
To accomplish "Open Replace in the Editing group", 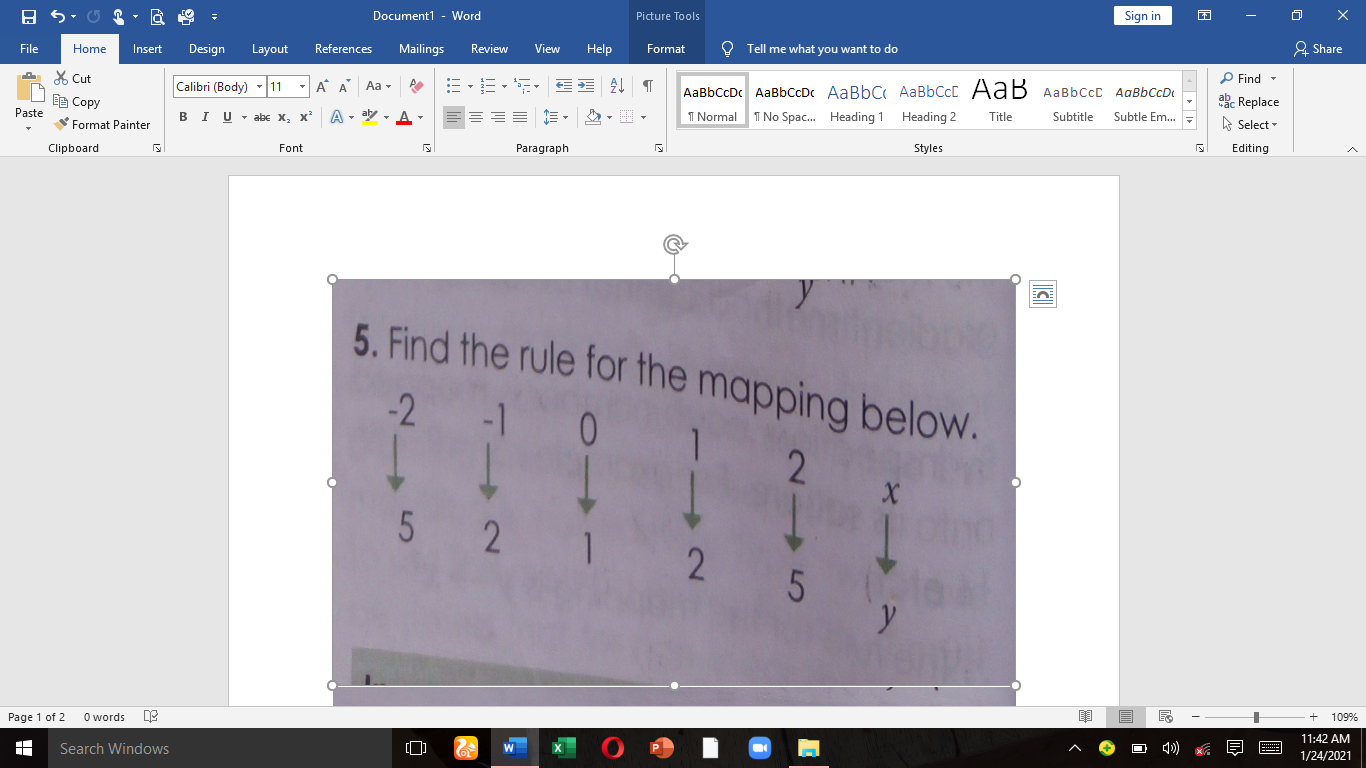I will tap(1252, 101).
